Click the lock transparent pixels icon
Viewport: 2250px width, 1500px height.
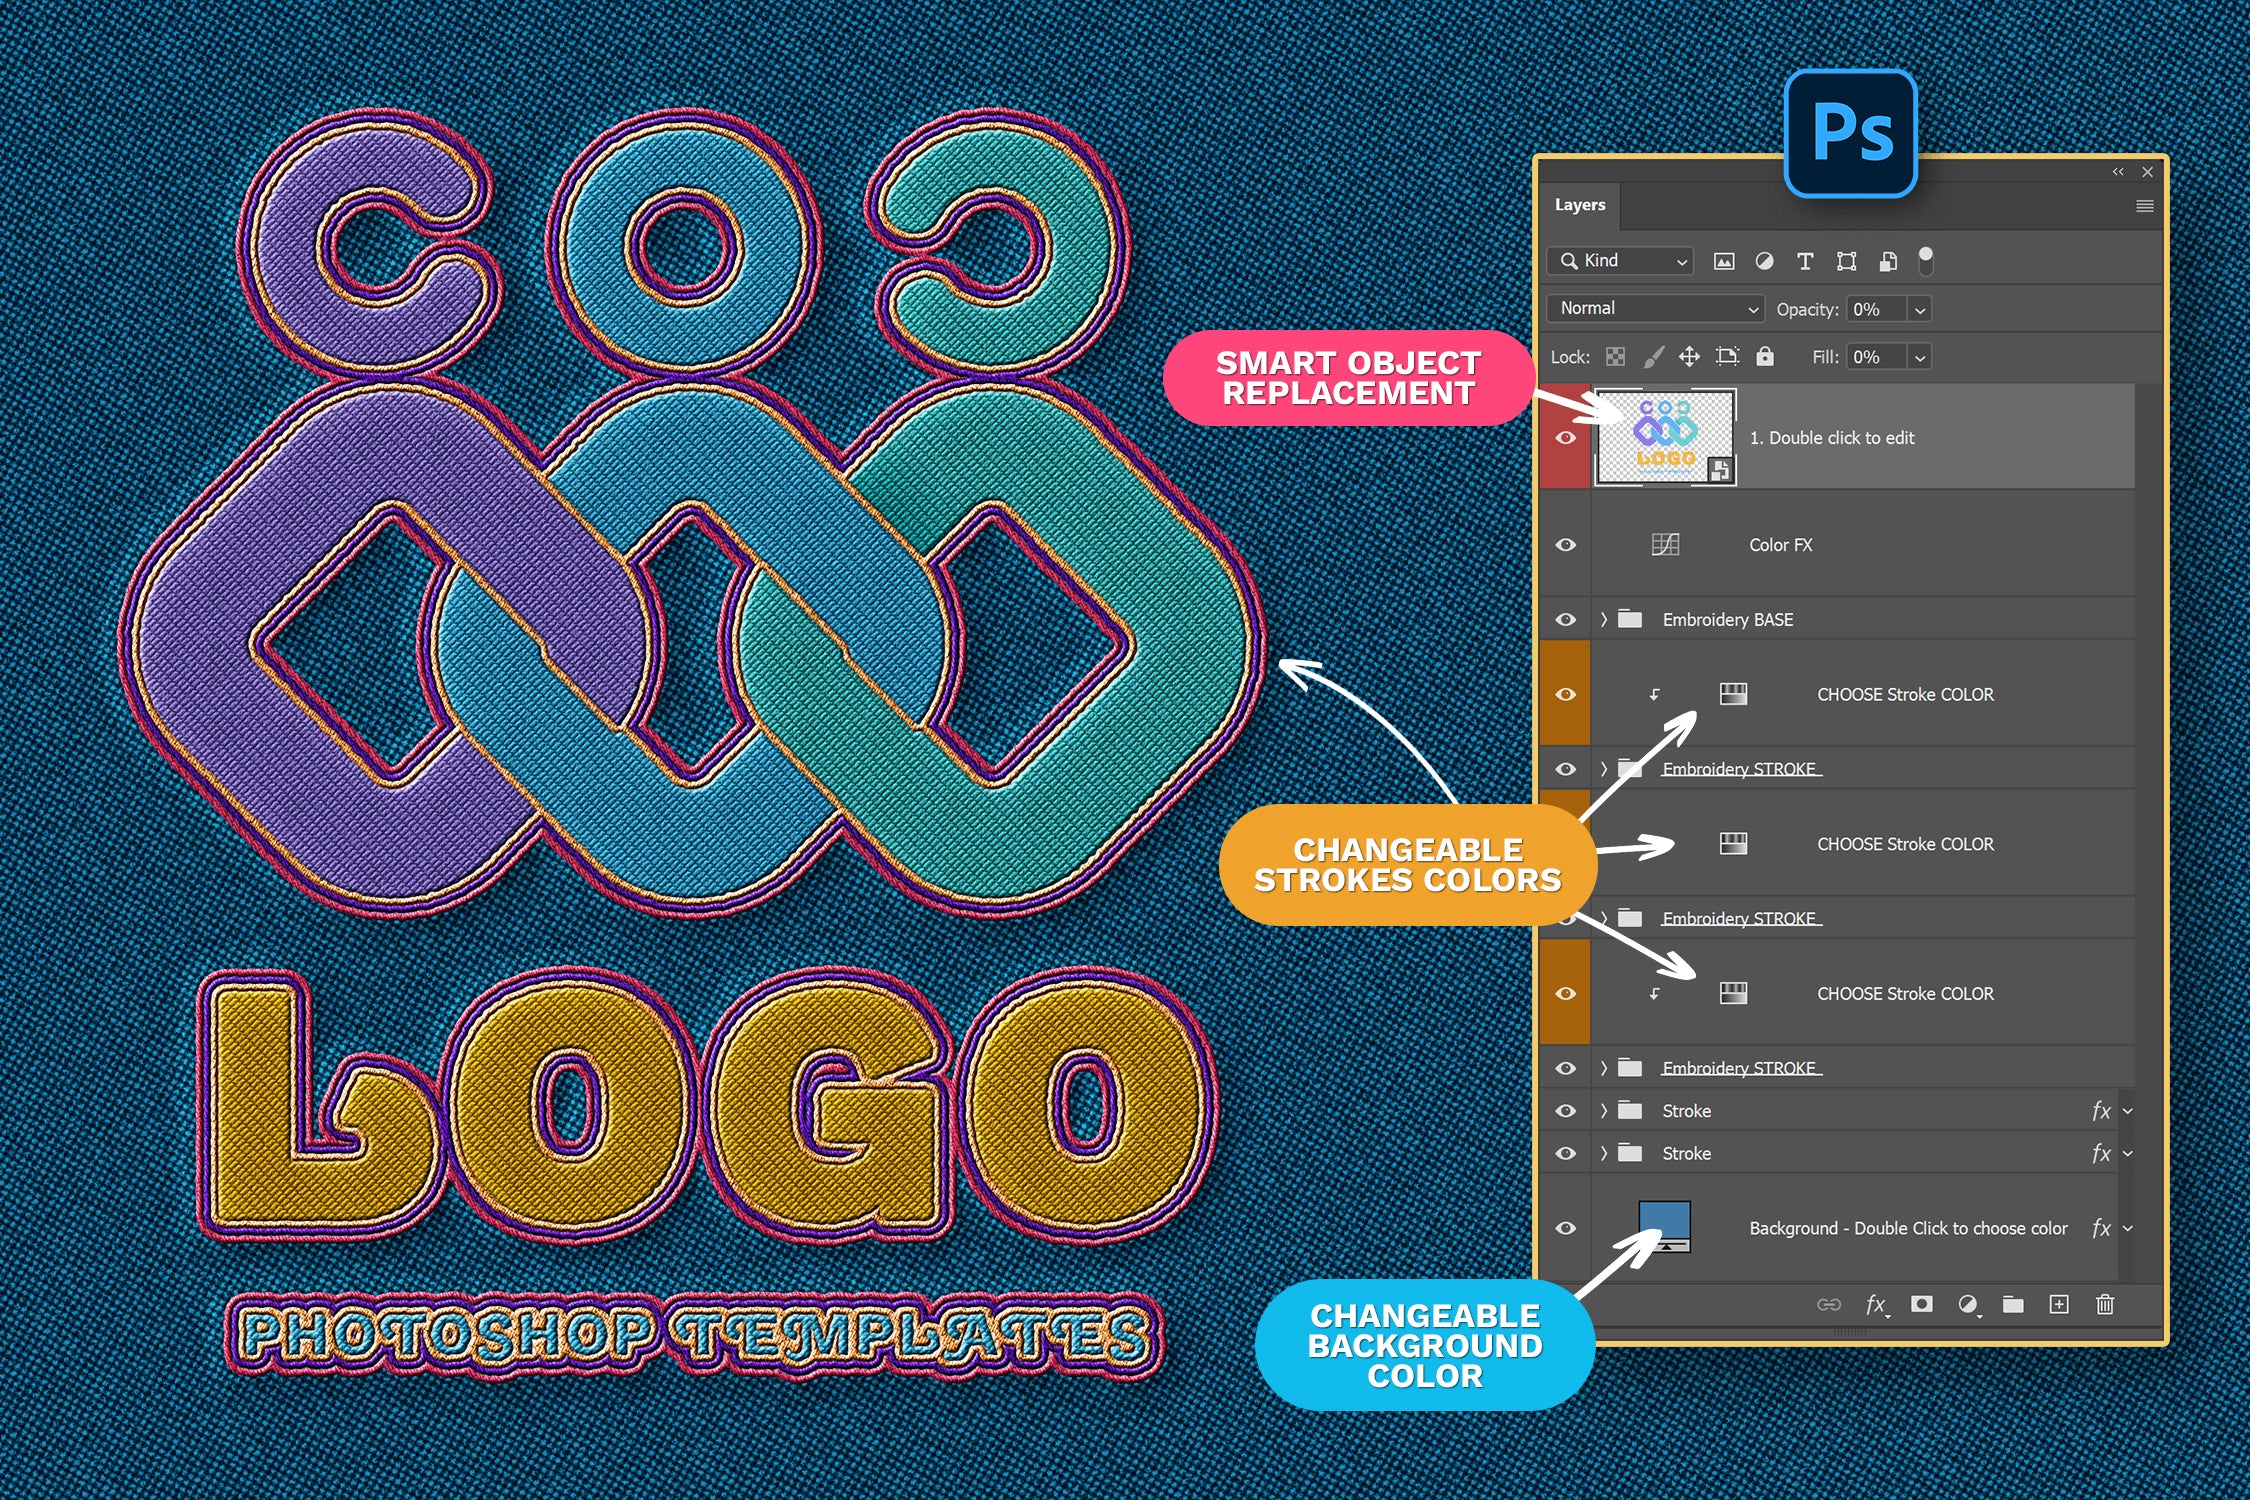1615,357
